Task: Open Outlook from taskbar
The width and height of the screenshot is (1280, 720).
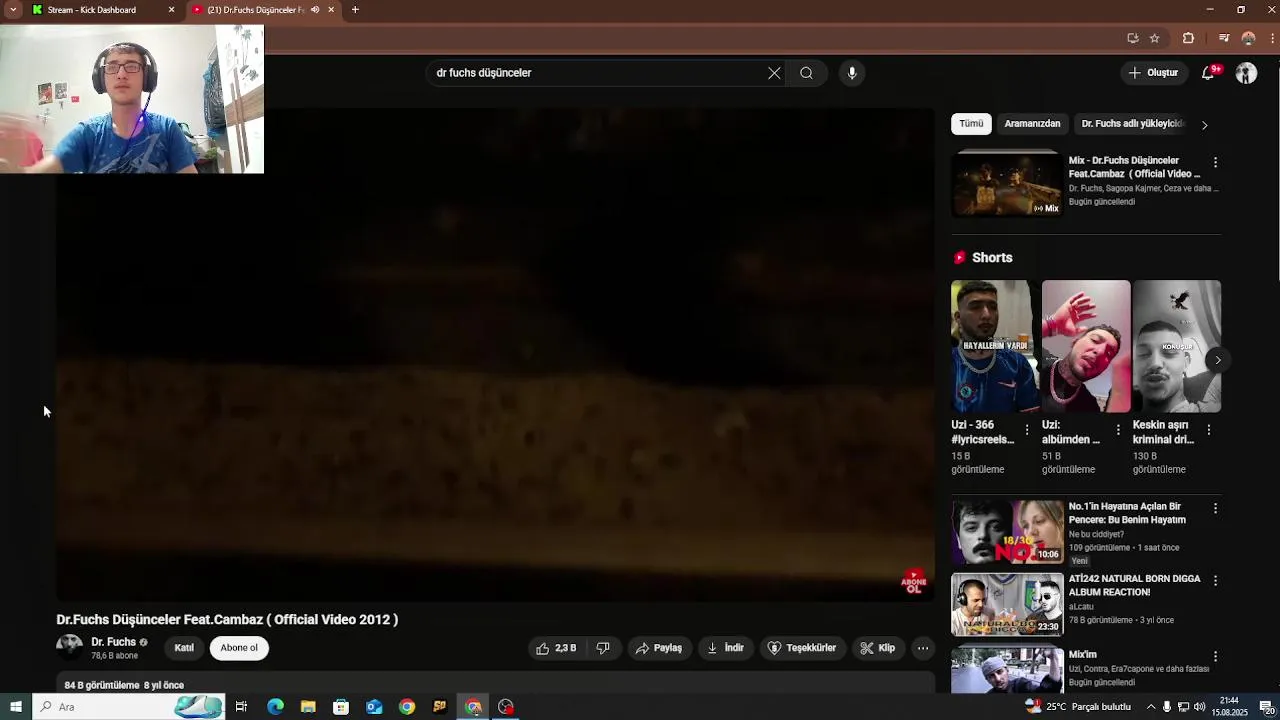Action: [374, 707]
